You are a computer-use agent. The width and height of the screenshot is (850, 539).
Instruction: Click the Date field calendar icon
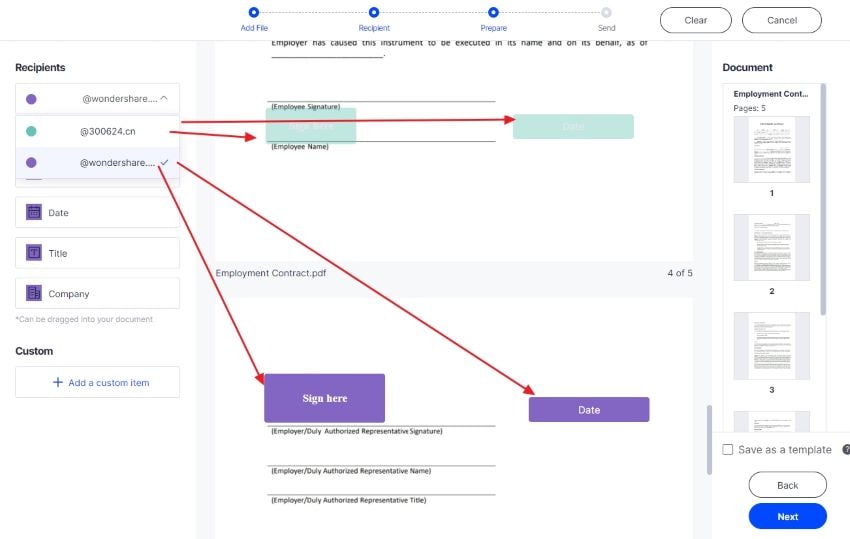[34, 212]
